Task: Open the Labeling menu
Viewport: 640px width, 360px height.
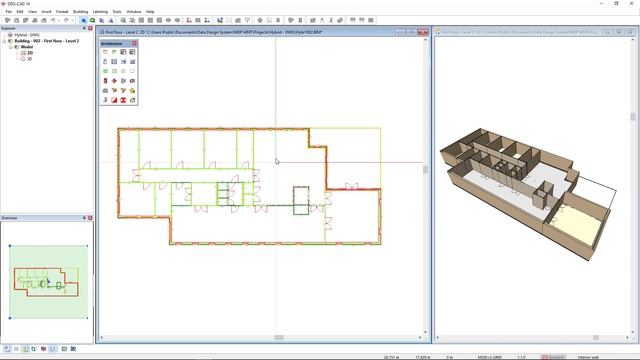Action: pos(100,11)
